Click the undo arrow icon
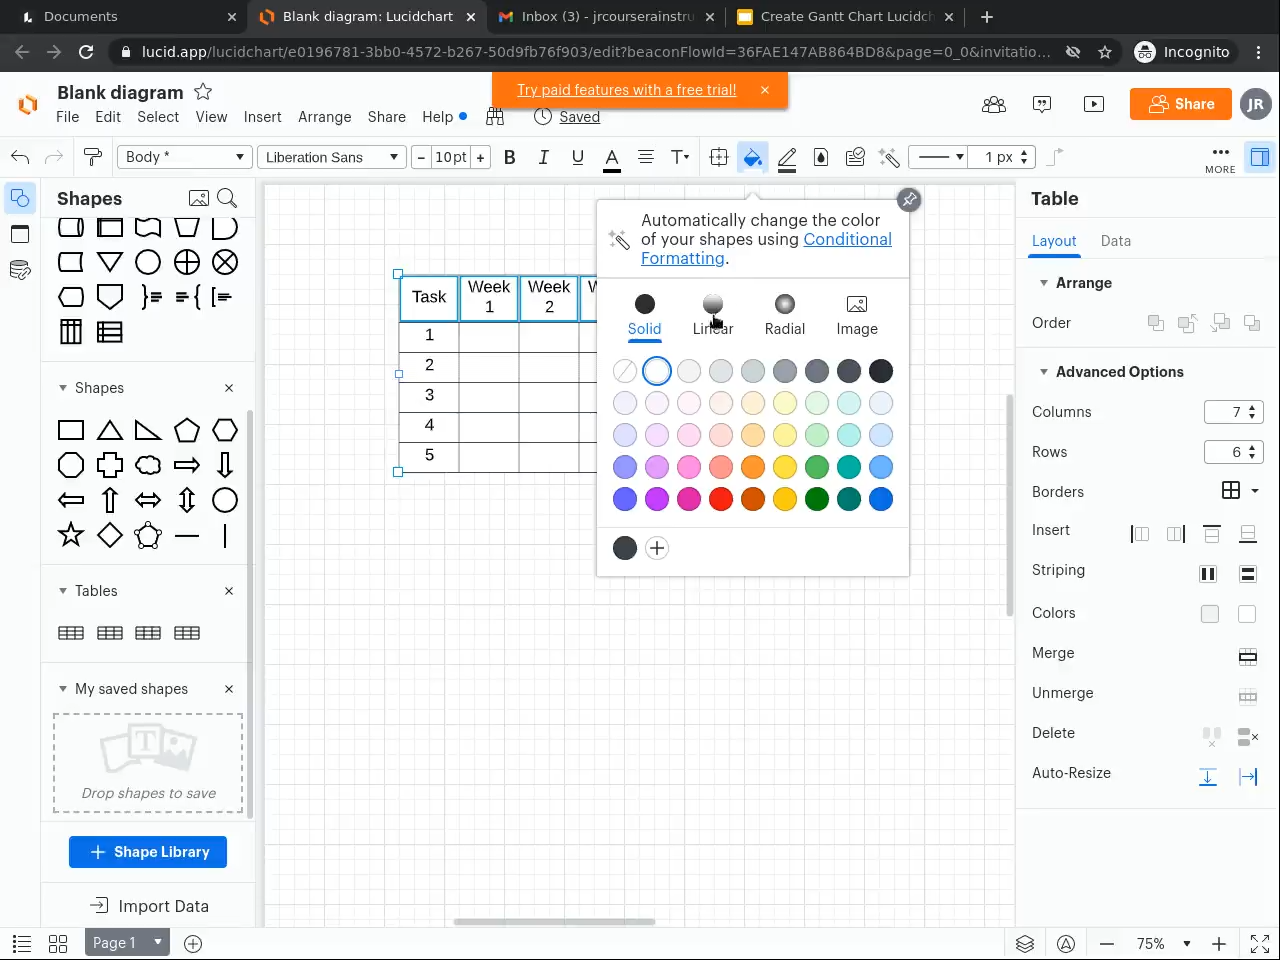Image resolution: width=1280 pixels, height=960 pixels. [x=20, y=157]
